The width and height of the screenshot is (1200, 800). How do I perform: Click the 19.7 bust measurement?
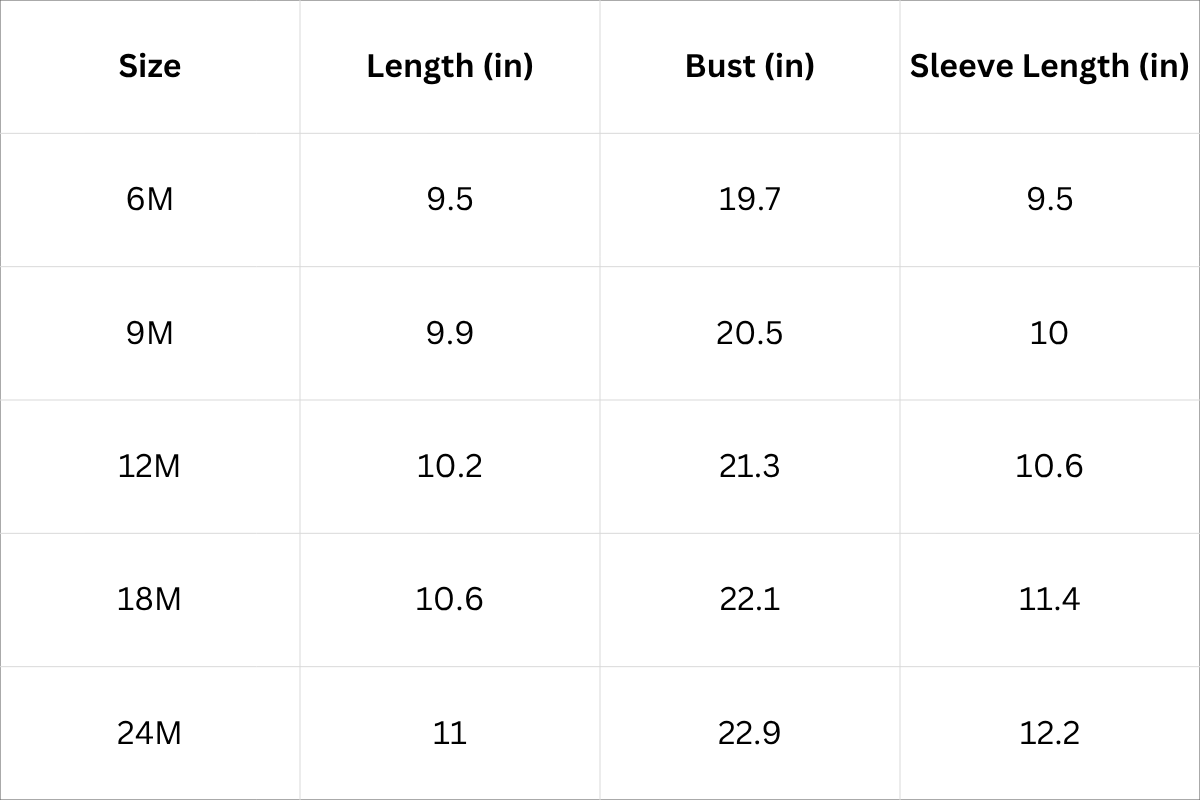tap(749, 199)
